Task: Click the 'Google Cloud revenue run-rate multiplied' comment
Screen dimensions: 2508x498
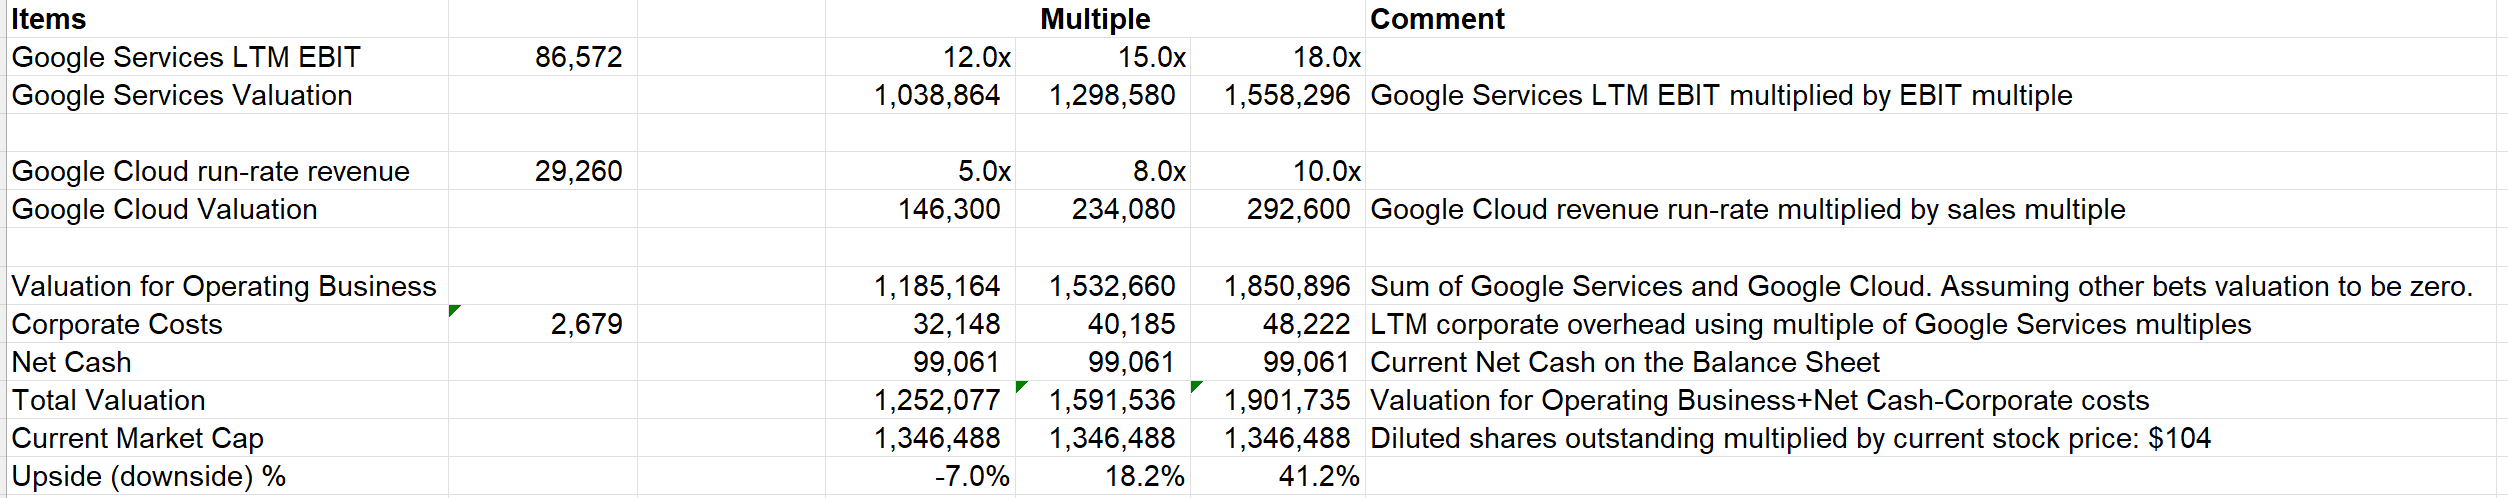Action: click(1748, 209)
